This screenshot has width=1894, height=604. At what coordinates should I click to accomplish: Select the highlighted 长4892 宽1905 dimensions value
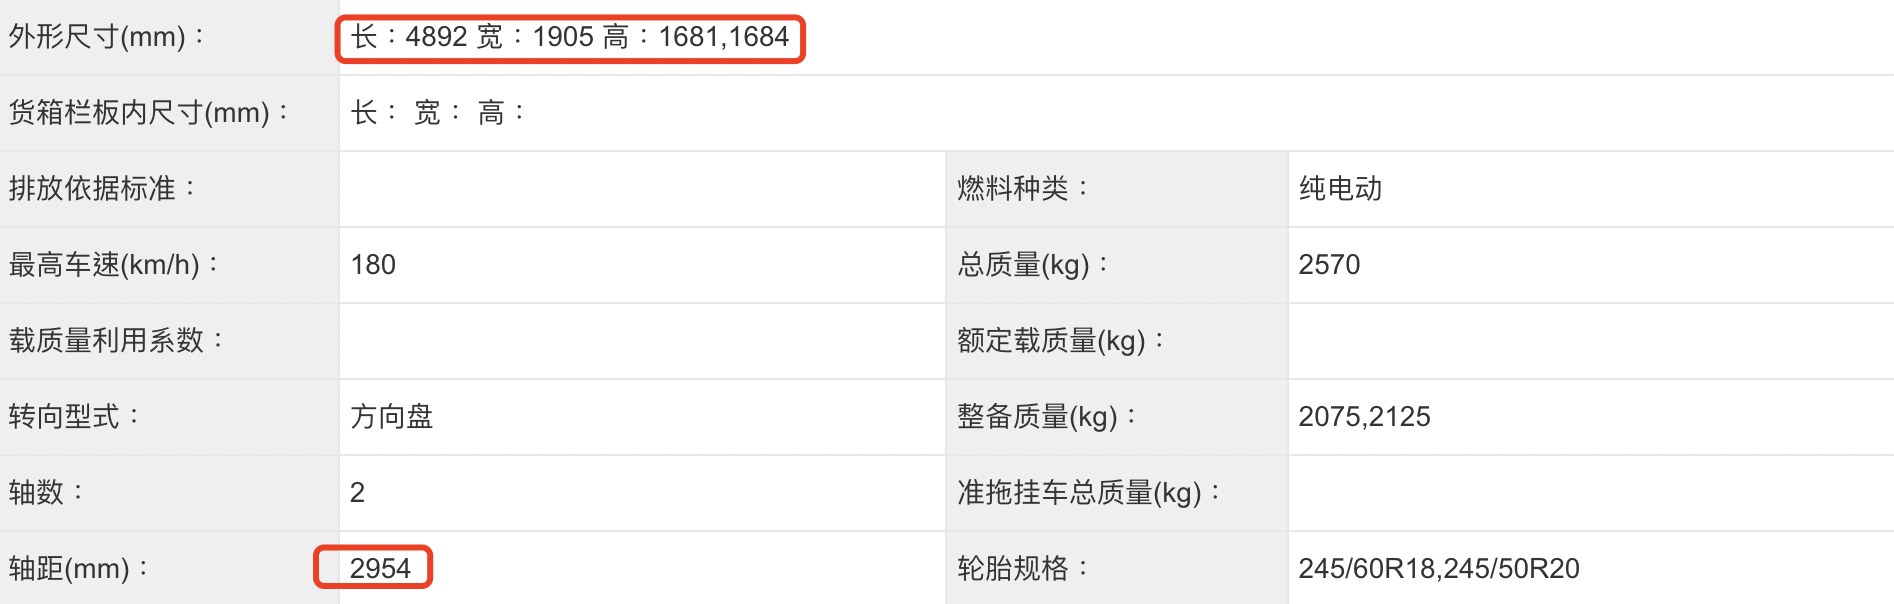(x=570, y=38)
